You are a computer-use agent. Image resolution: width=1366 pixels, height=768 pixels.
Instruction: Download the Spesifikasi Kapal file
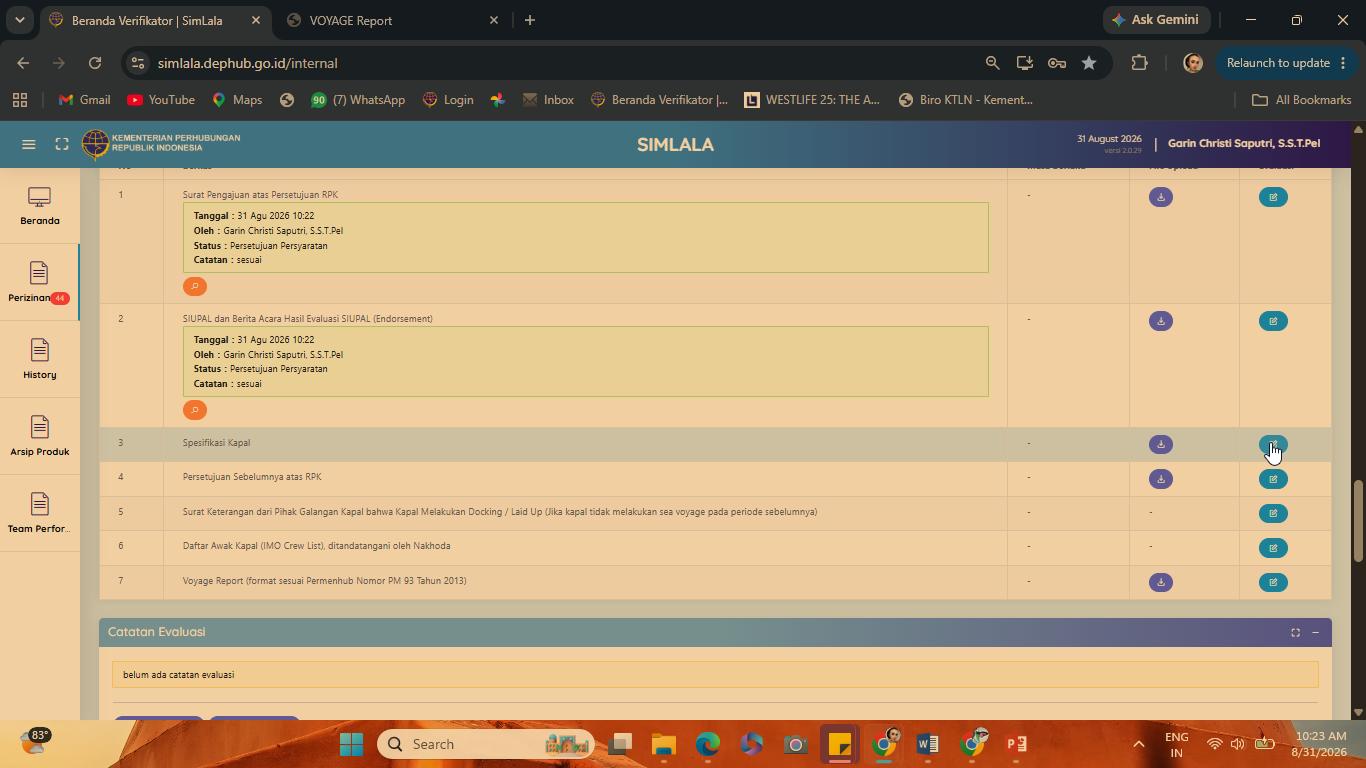click(1160, 444)
